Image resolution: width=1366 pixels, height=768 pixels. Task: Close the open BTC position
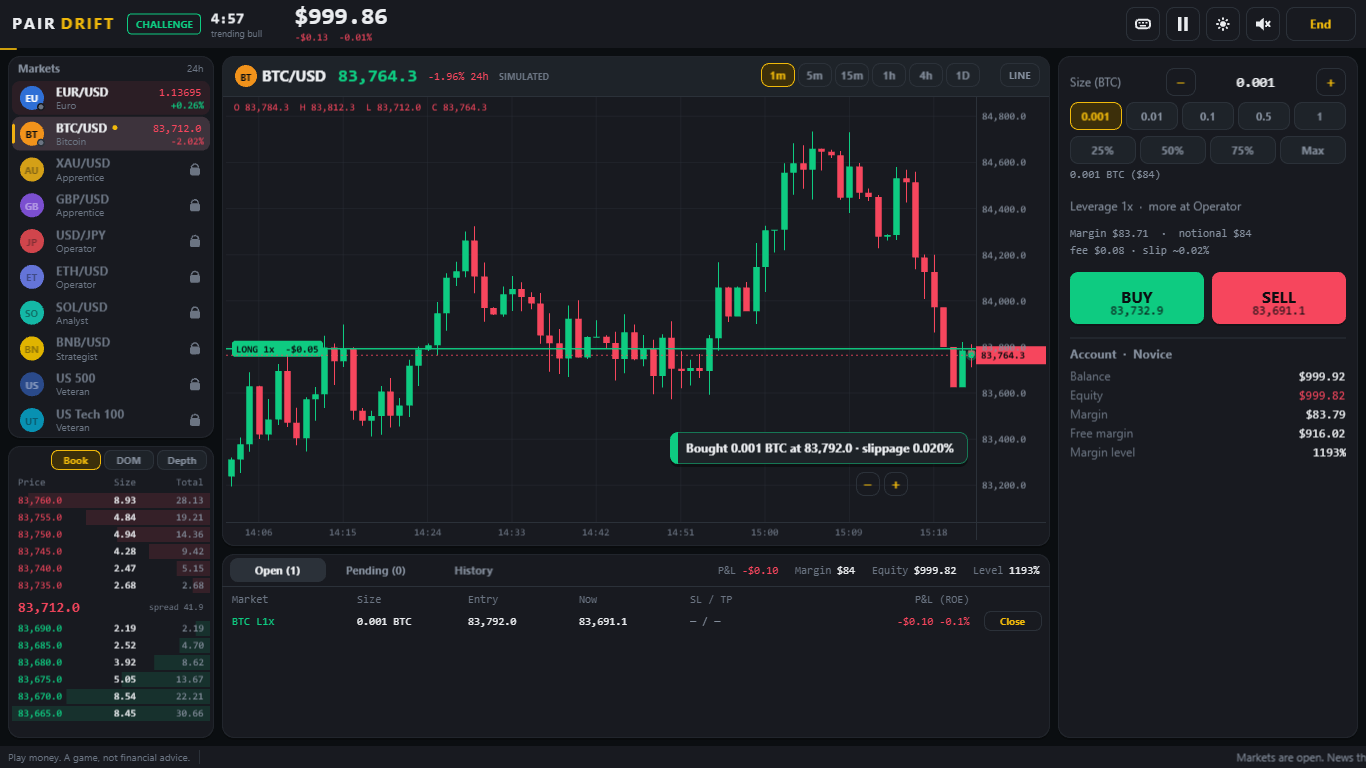pyautogui.click(x=1013, y=621)
